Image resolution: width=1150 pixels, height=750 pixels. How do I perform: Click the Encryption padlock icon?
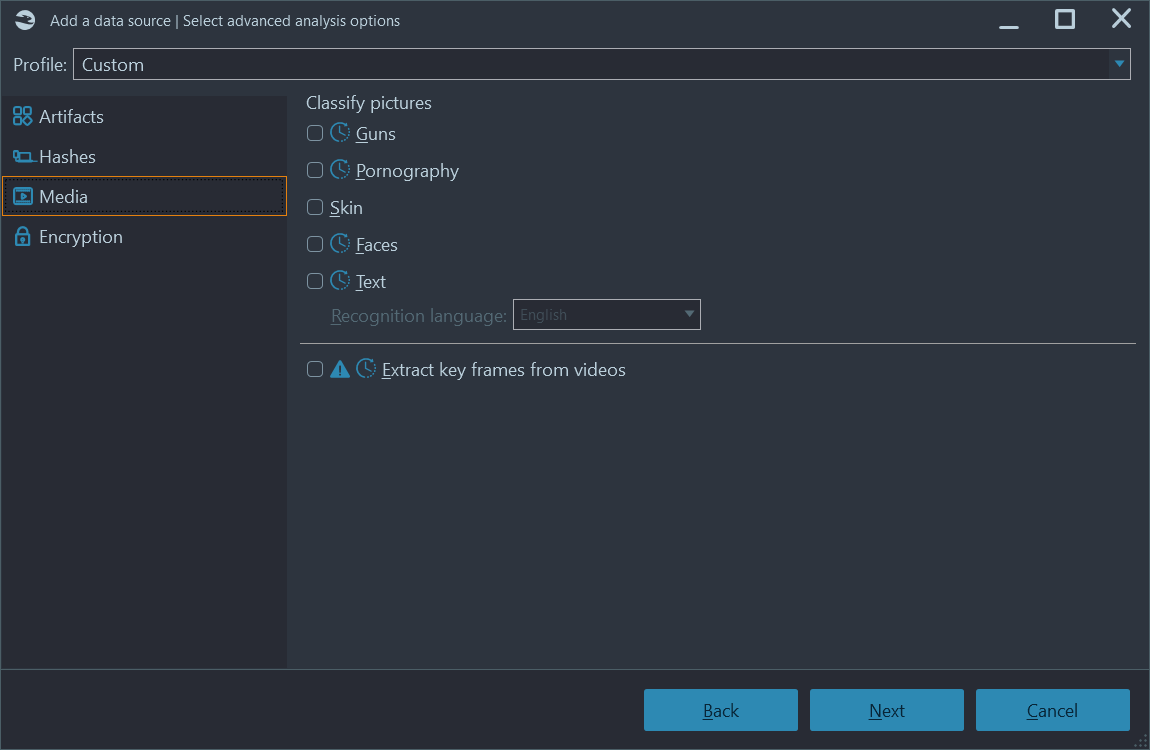(23, 236)
